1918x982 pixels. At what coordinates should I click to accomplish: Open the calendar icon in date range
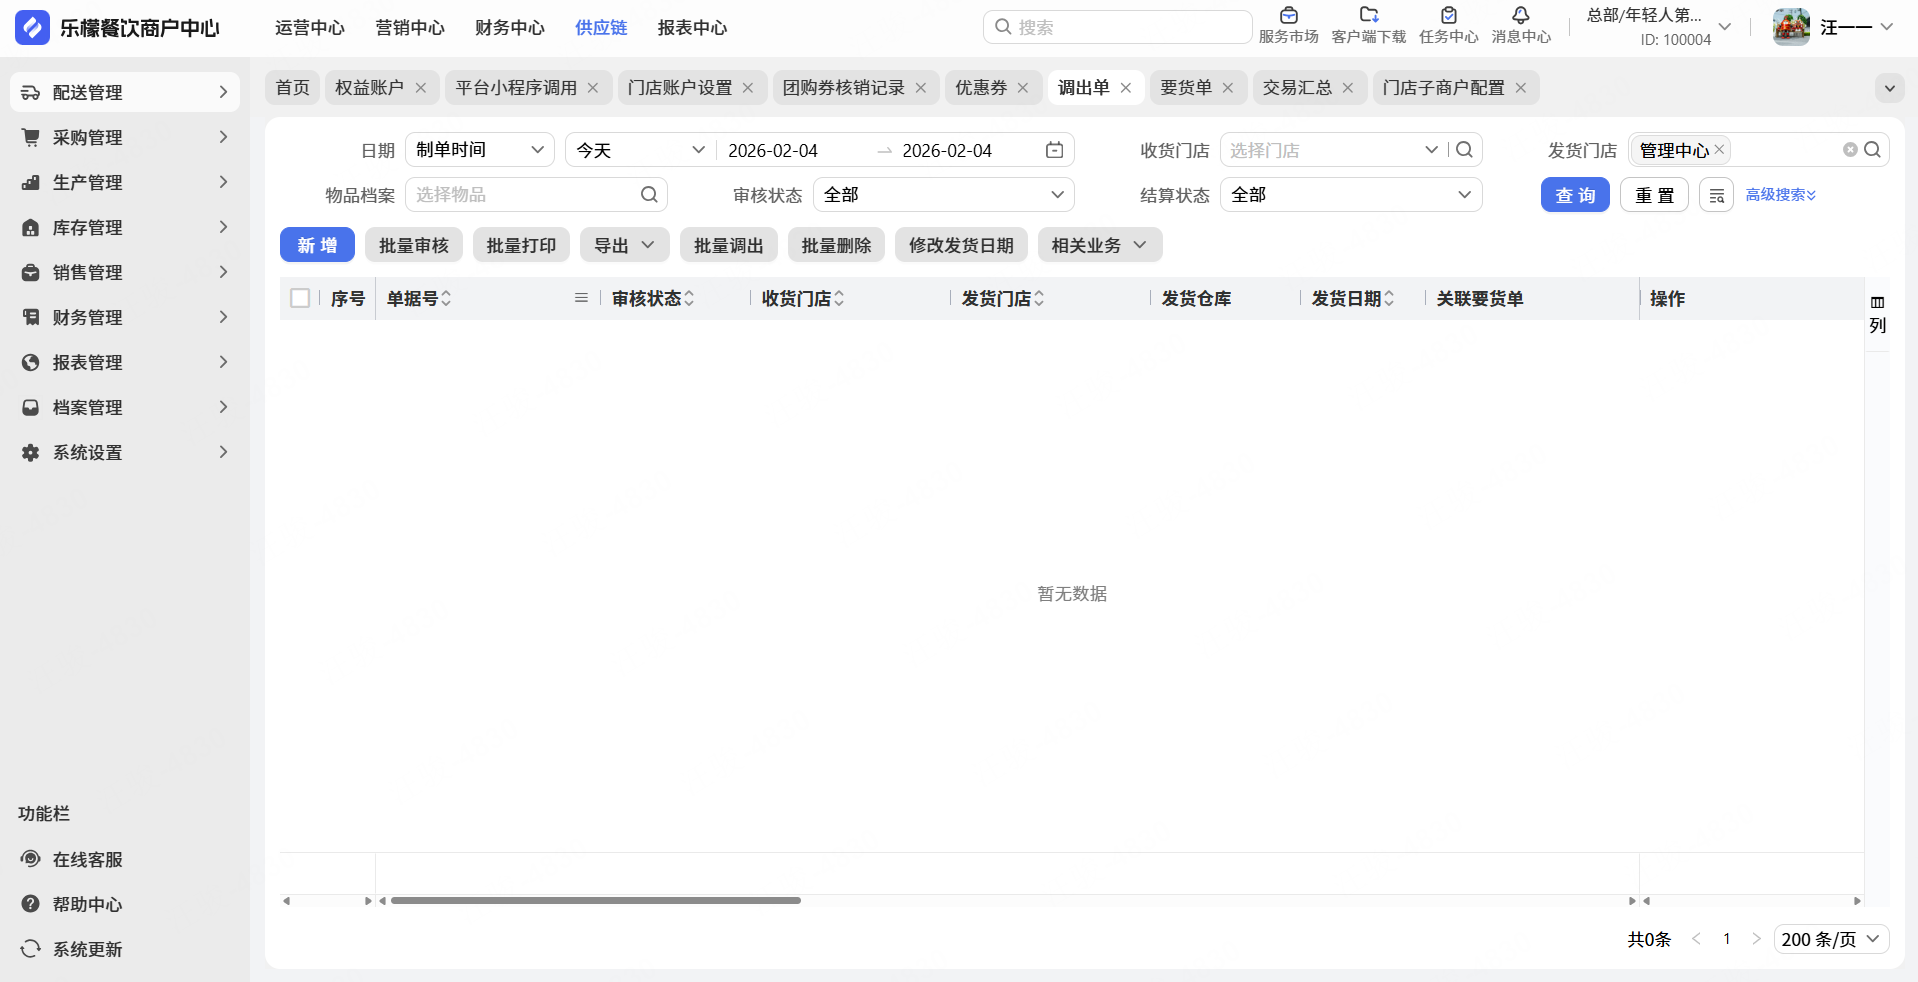coord(1054,150)
